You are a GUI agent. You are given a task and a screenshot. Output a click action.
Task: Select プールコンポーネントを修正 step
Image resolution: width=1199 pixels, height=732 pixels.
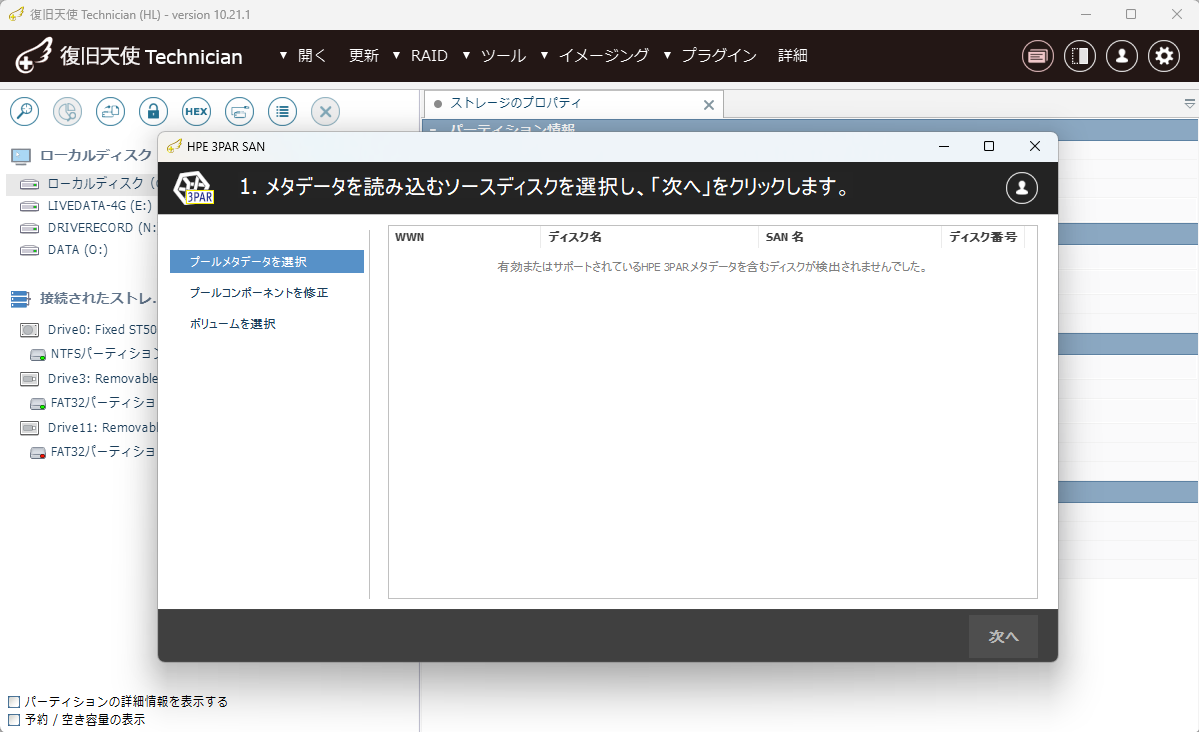(258, 293)
